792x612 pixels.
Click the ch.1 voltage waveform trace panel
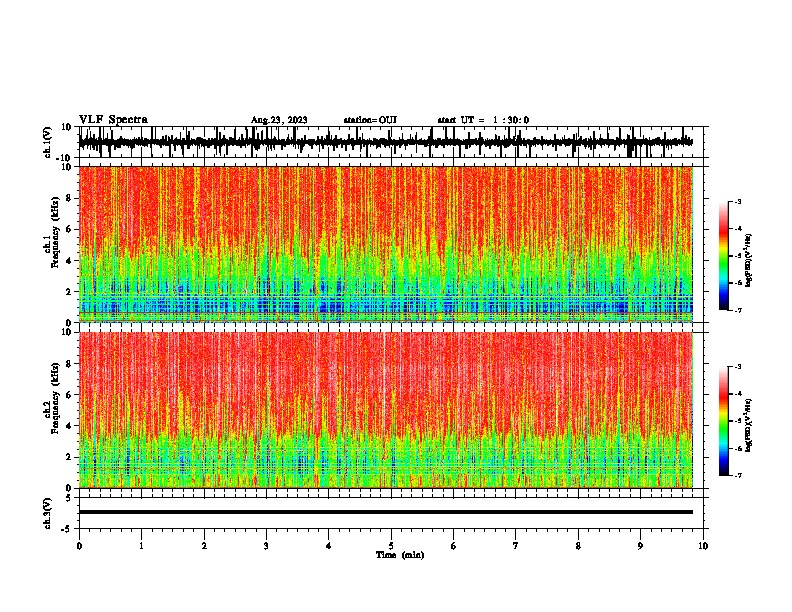pyautogui.click(x=391, y=142)
